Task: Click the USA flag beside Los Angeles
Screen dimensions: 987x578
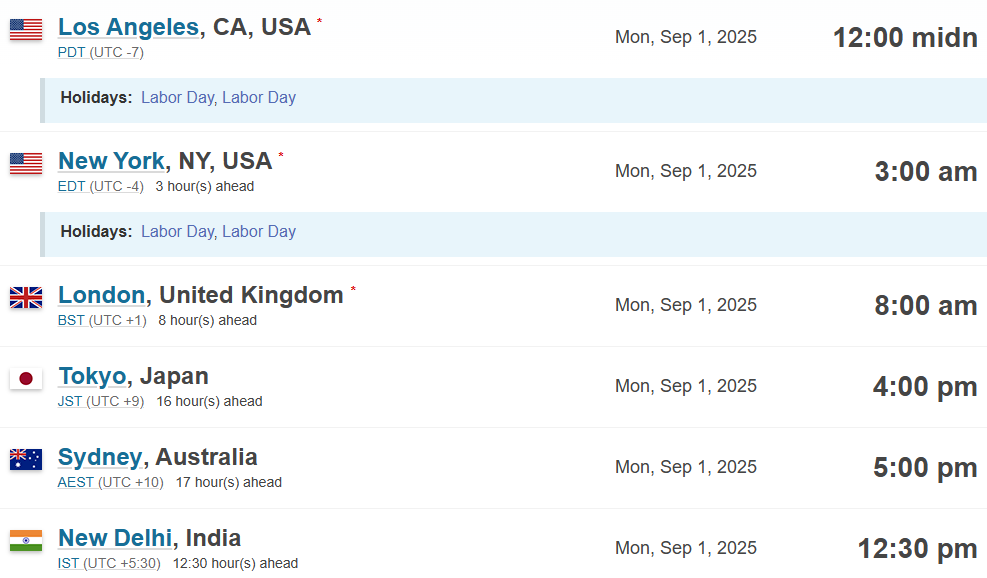Action: (x=26, y=29)
